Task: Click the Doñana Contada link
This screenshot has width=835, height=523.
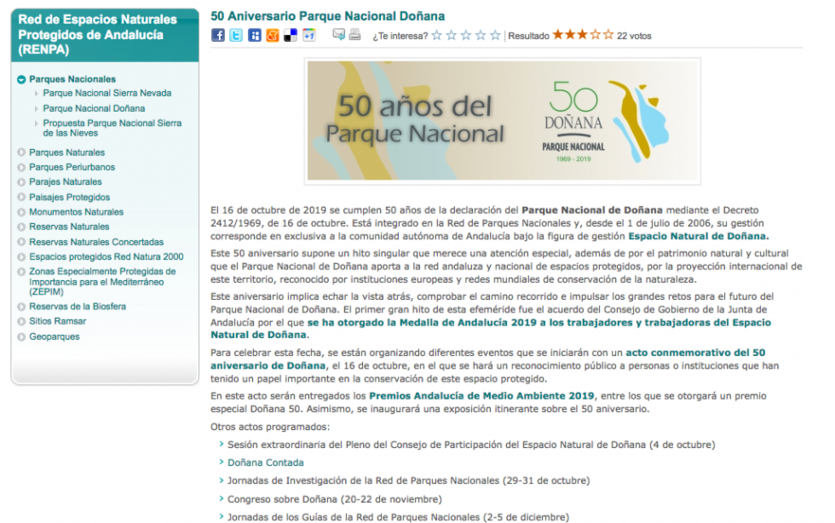Action: point(265,463)
